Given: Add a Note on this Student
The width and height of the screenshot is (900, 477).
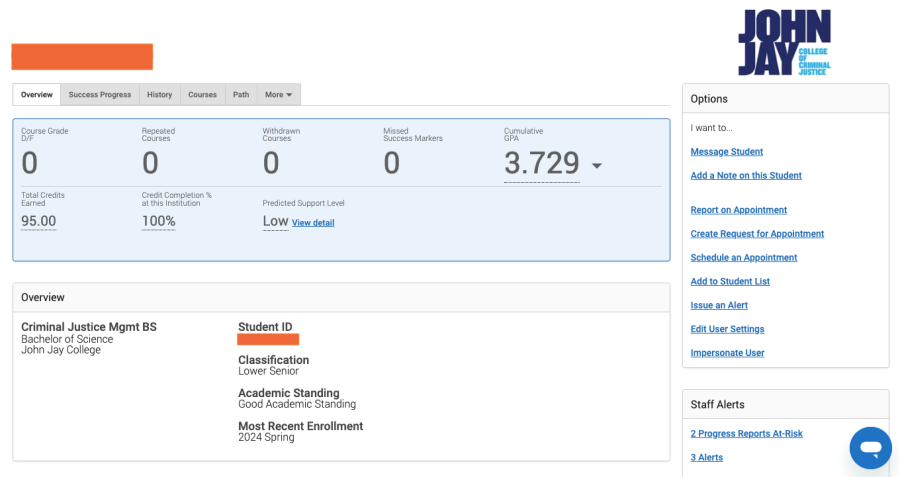Looking at the screenshot, I should click(x=746, y=176).
